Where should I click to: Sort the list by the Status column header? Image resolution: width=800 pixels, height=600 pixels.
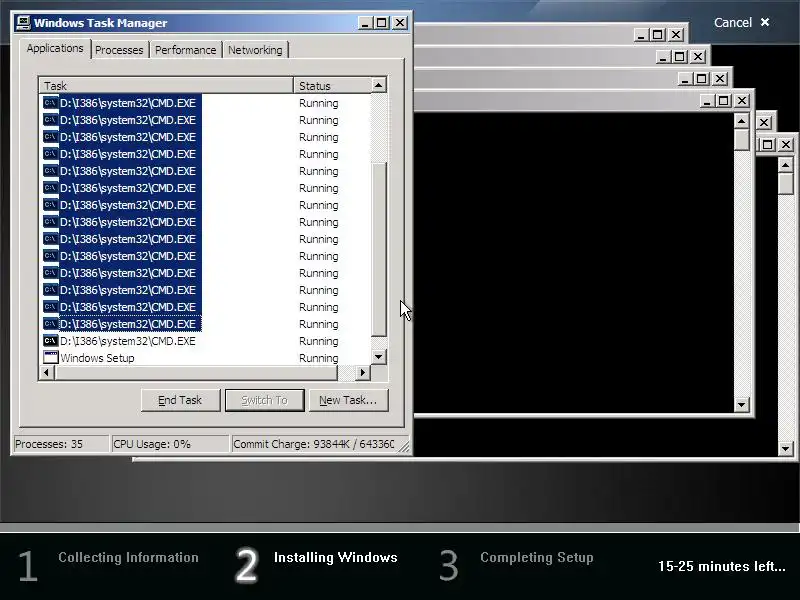click(332, 85)
